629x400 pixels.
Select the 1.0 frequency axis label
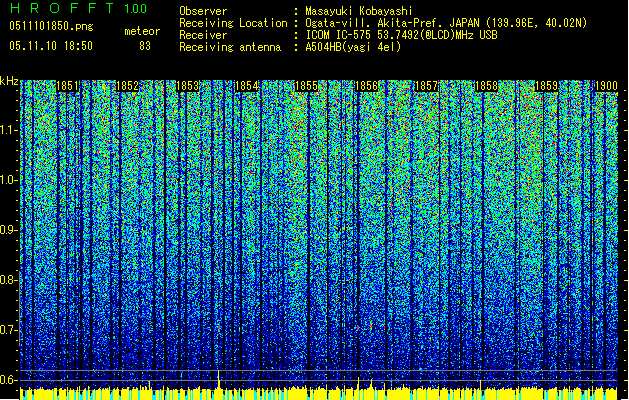click(9, 180)
